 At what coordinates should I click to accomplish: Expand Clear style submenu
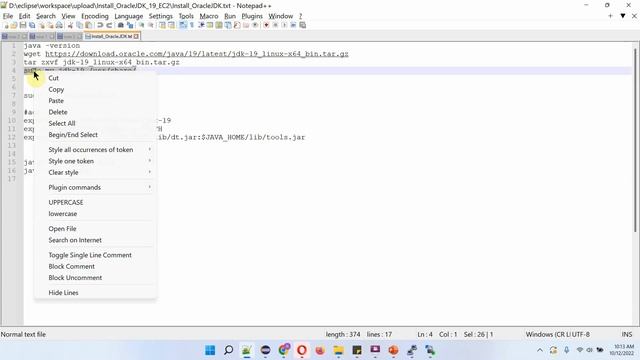point(95,173)
